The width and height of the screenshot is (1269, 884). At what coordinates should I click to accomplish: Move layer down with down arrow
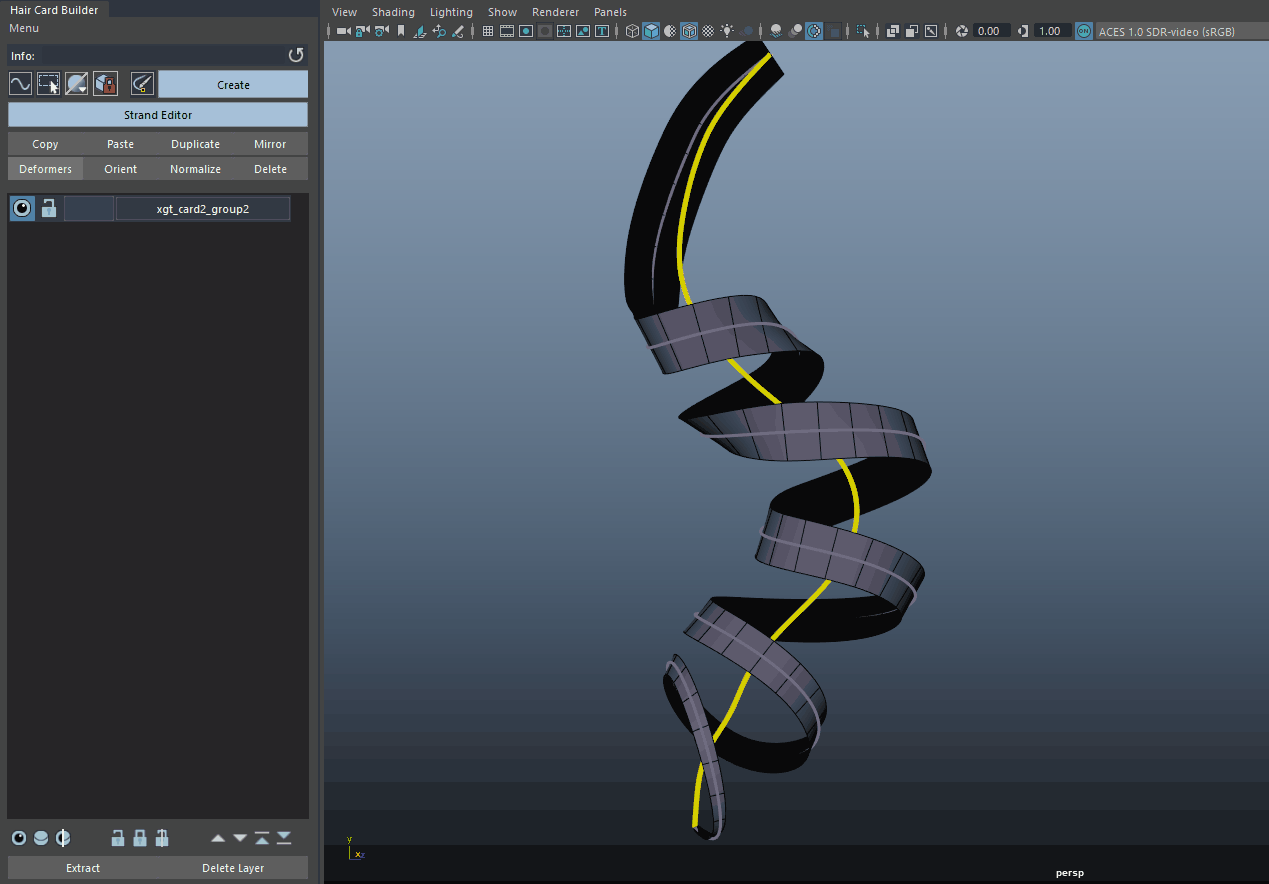[x=240, y=838]
